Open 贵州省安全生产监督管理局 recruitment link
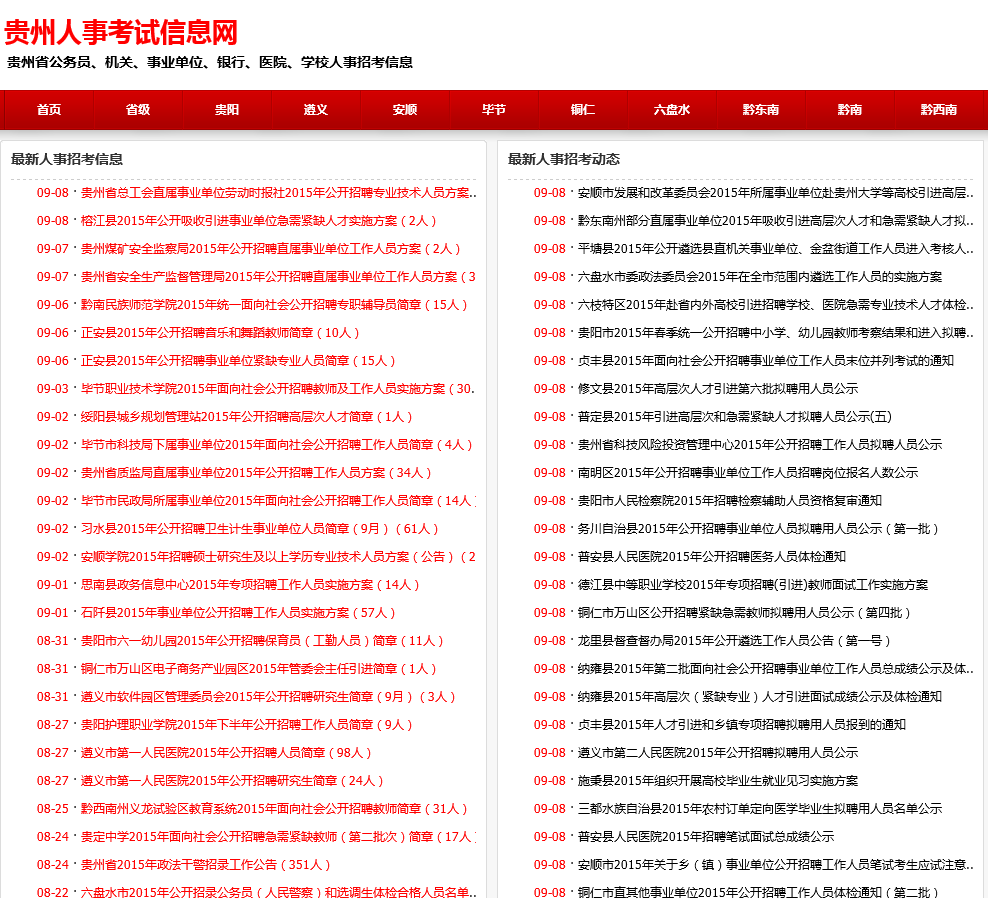The image size is (988, 898). [278, 277]
